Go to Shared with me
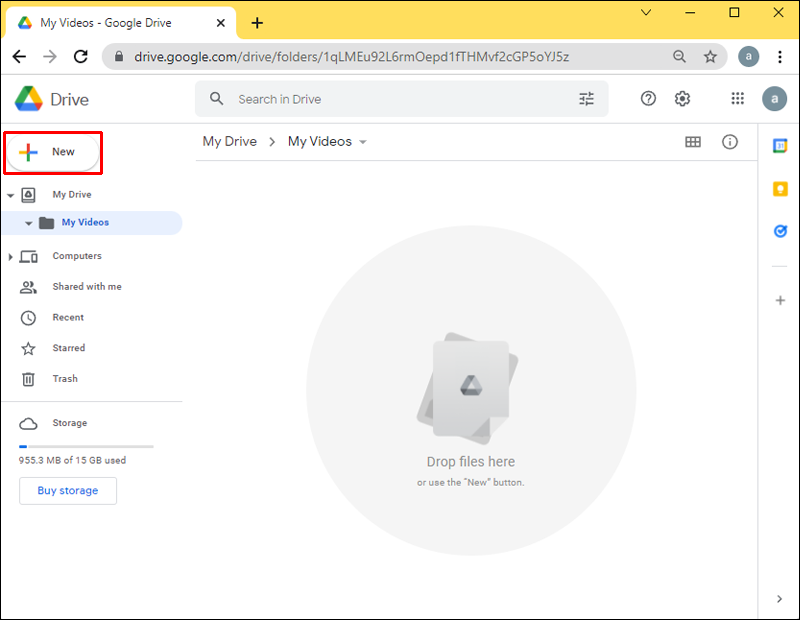Image resolution: width=800 pixels, height=620 pixels. pos(86,287)
